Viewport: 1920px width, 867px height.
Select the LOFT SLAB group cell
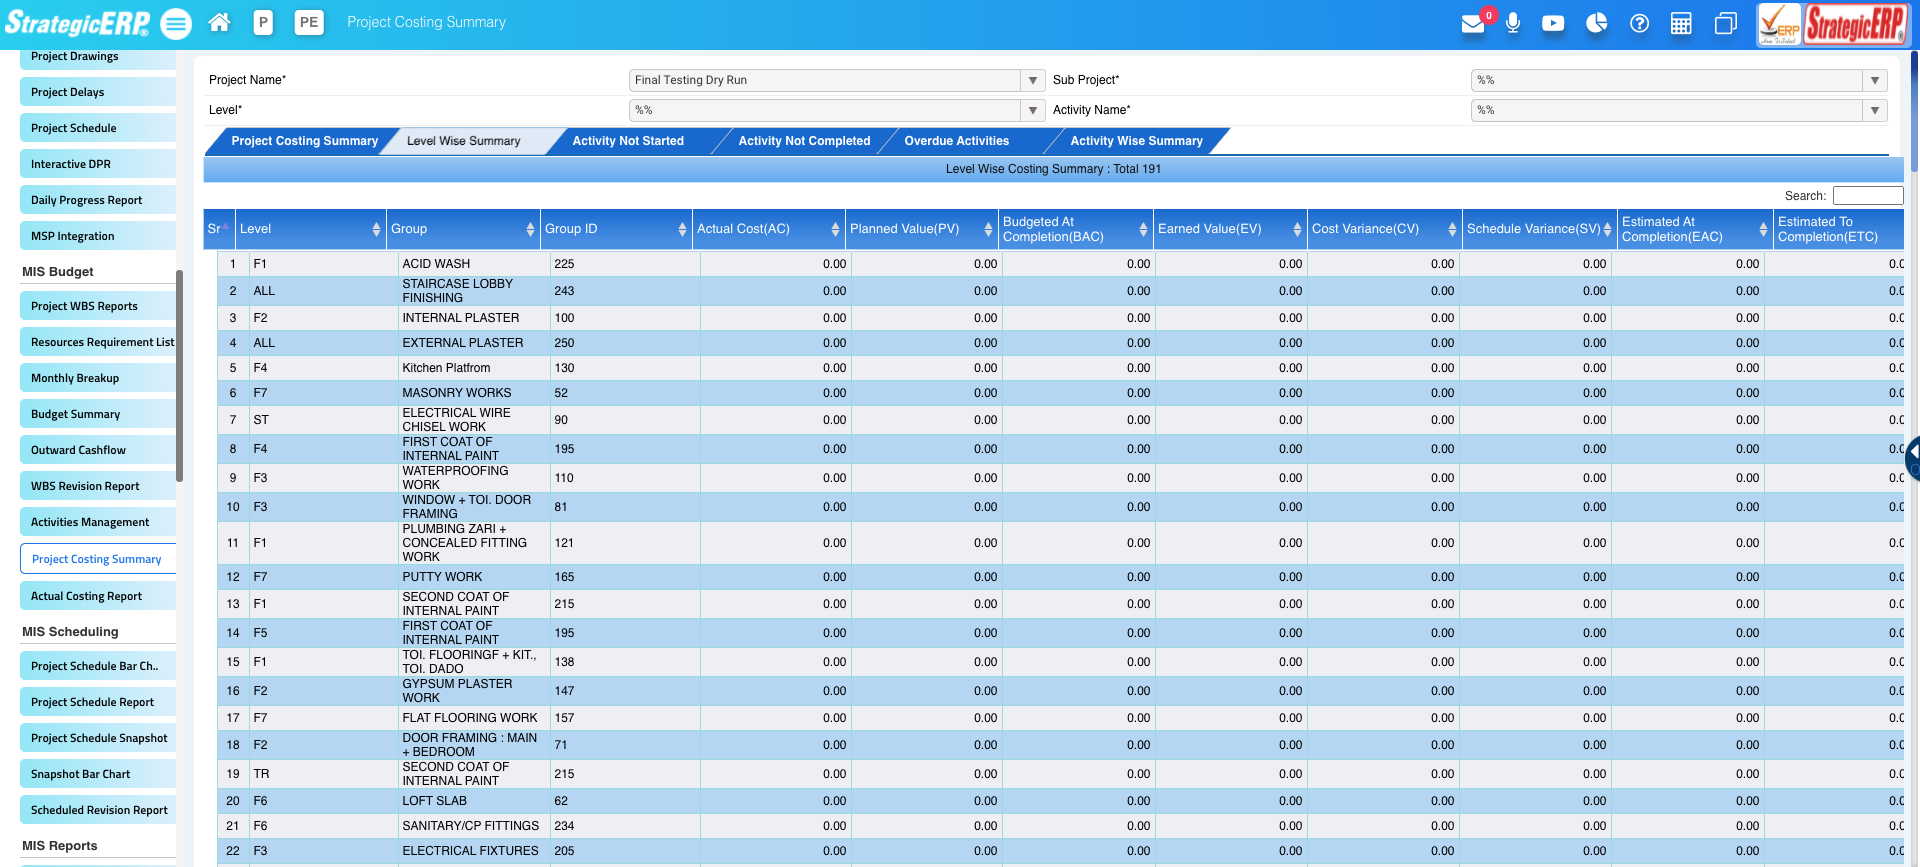[x=474, y=801]
